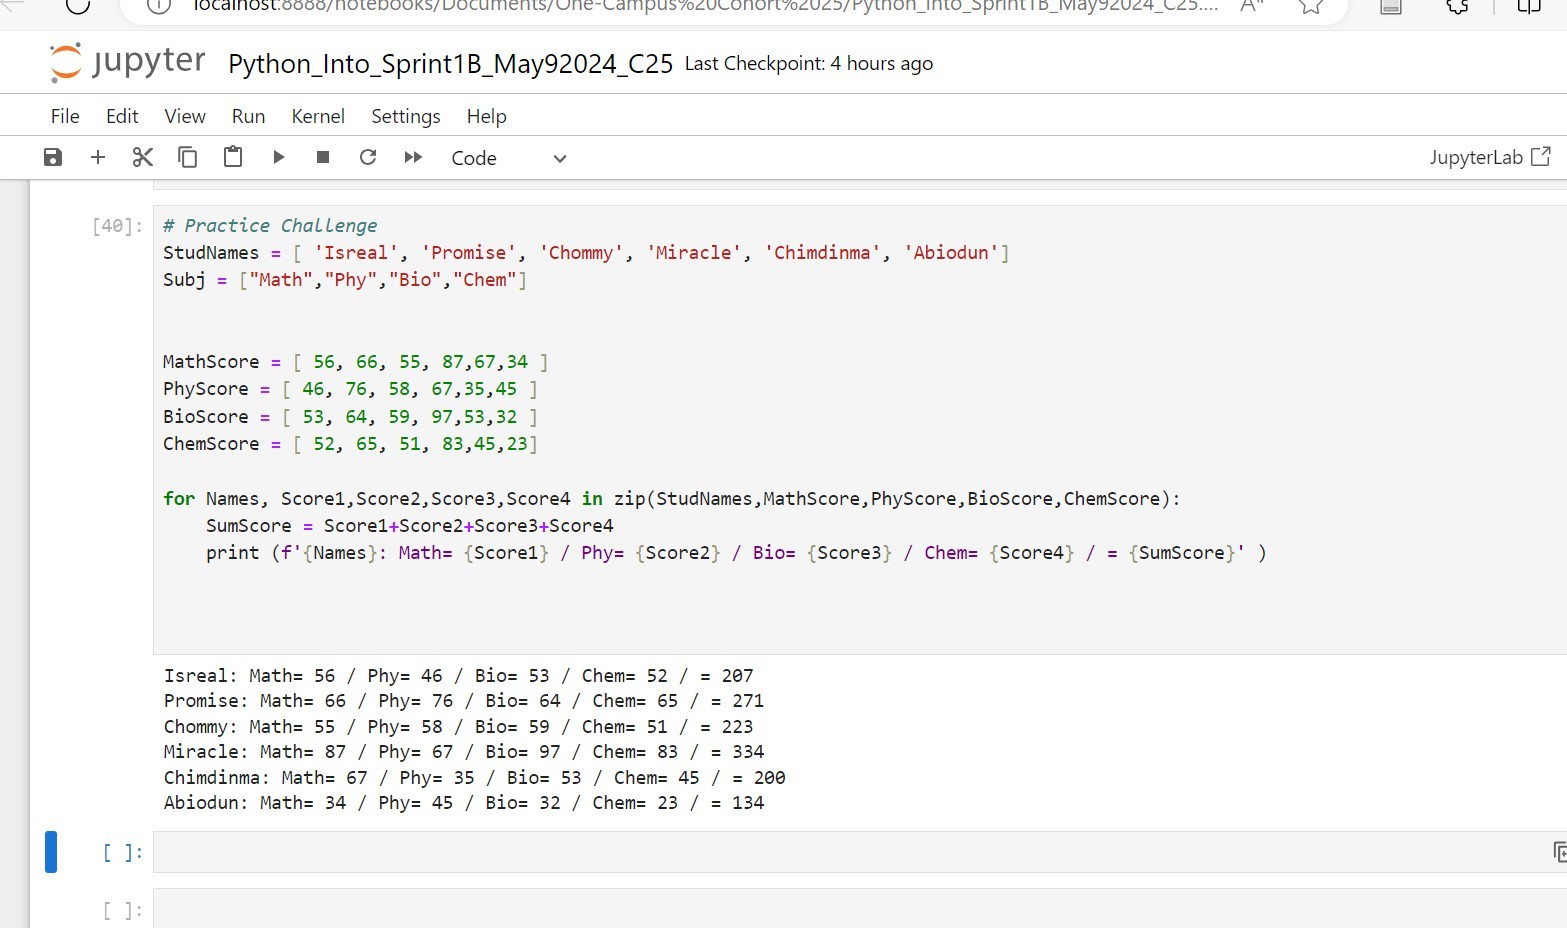Open the Run menu
Image resolution: width=1567 pixels, height=928 pixels.
pos(248,116)
